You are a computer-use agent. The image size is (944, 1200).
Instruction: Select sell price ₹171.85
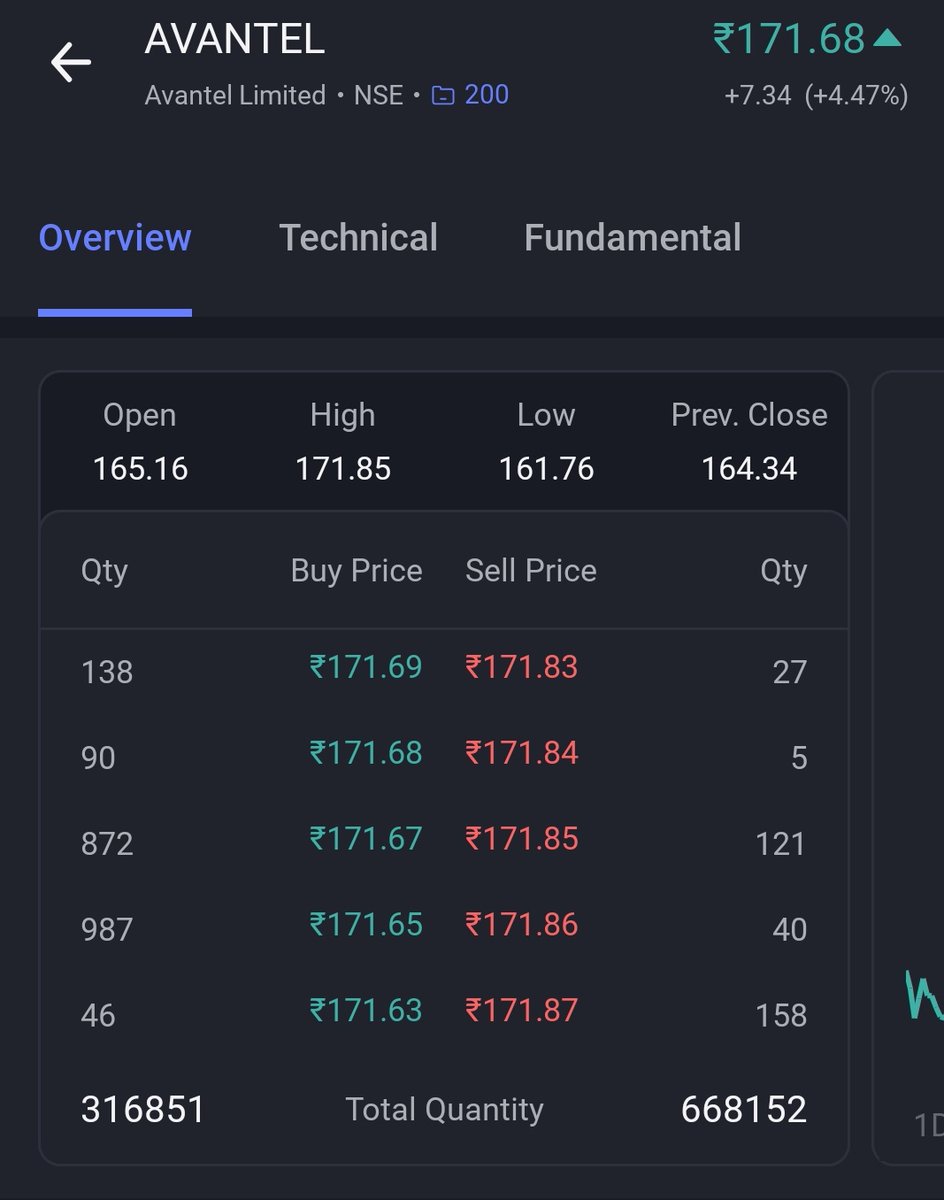[x=522, y=838]
